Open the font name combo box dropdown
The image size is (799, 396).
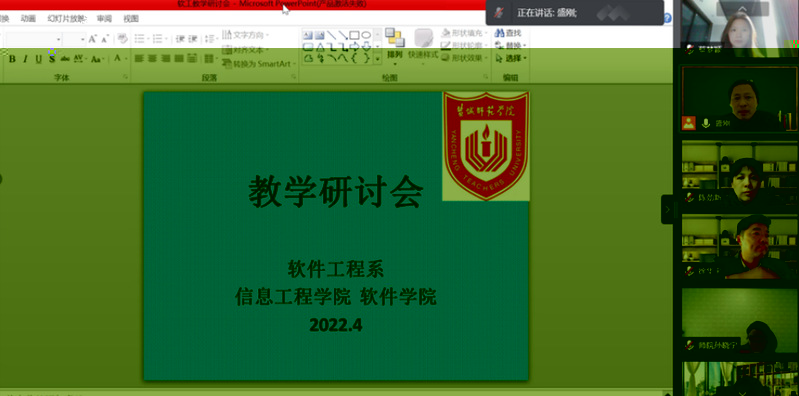(59, 39)
